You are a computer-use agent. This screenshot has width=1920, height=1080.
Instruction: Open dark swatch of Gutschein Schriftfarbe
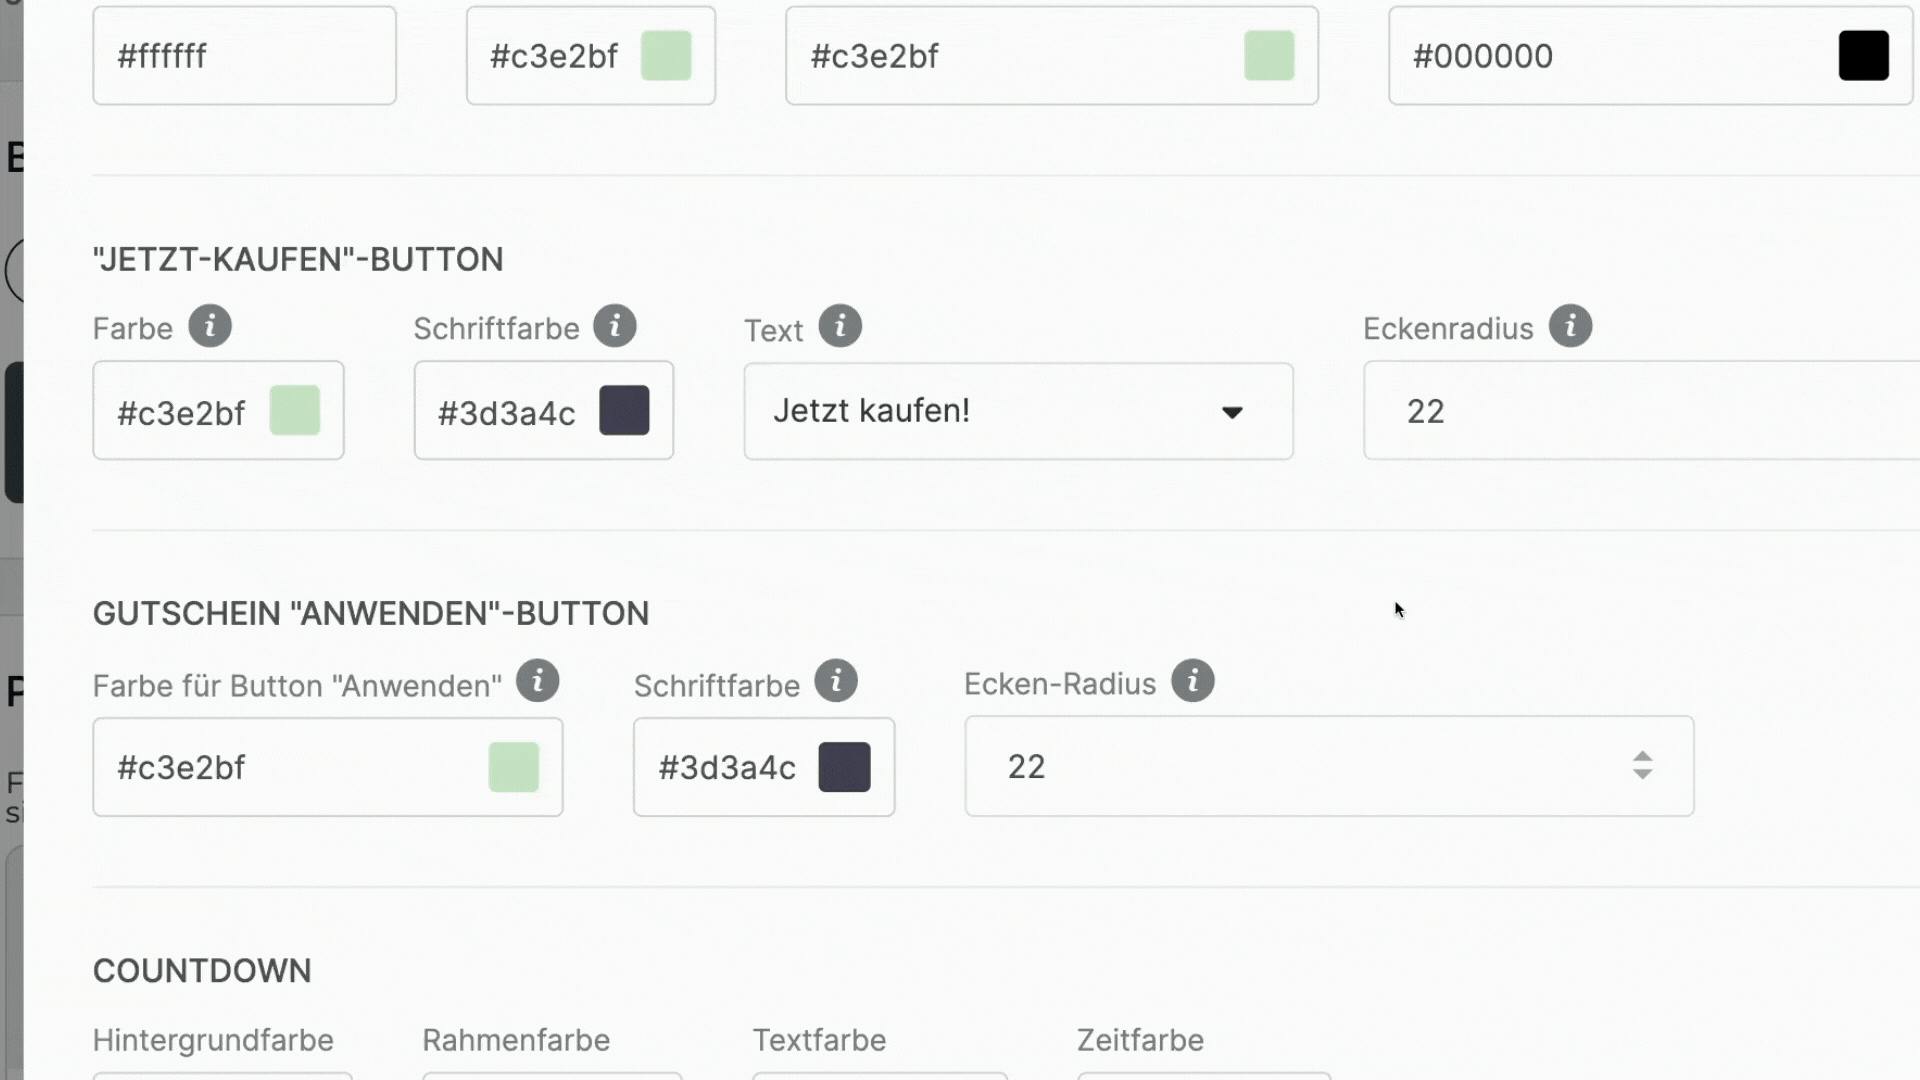click(x=844, y=767)
